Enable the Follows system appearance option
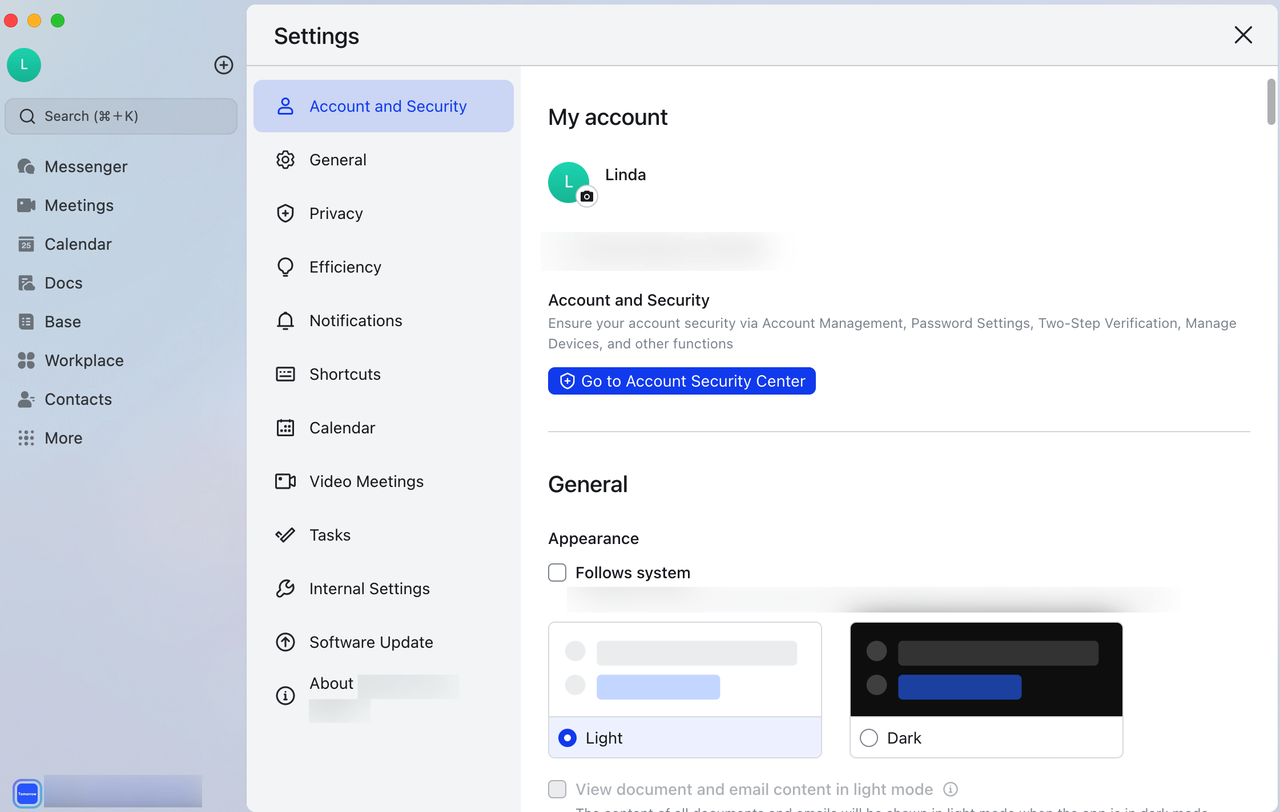Image resolution: width=1280 pixels, height=812 pixels. pos(557,572)
